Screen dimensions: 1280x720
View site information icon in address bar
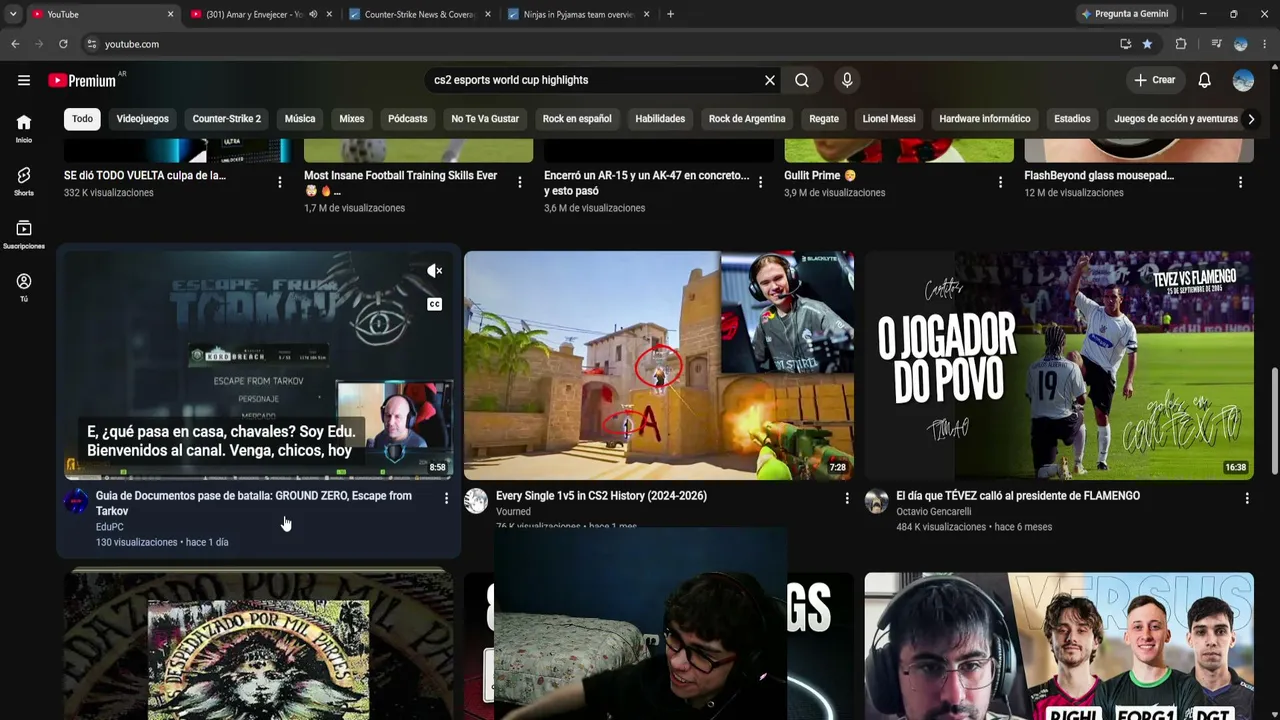(91, 44)
